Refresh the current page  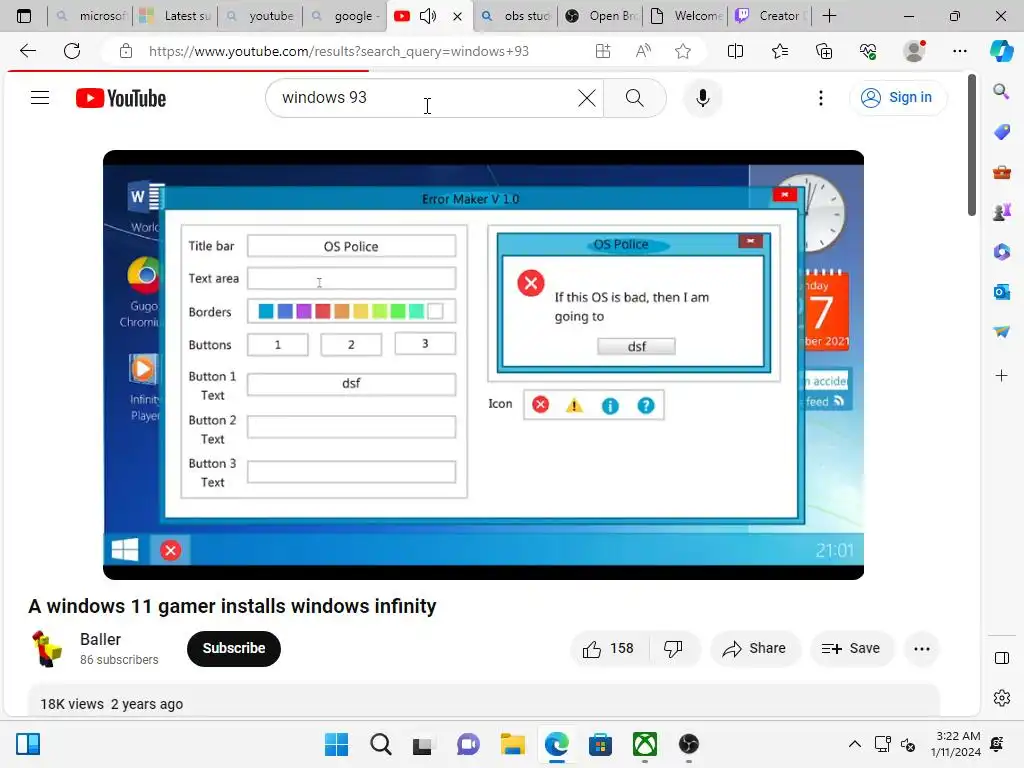(72, 51)
